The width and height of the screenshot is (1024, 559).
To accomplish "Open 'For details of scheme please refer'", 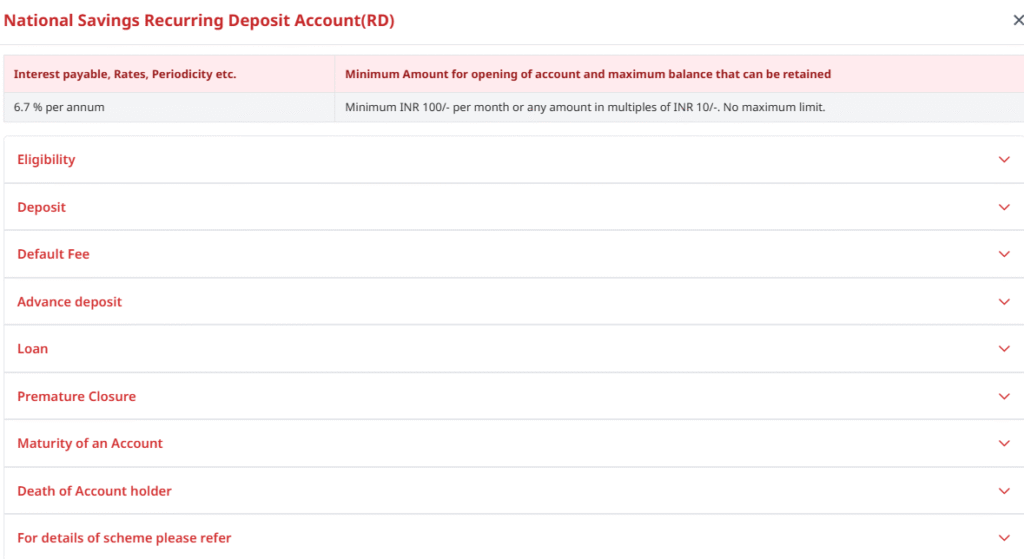I will (x=124, y=538).
